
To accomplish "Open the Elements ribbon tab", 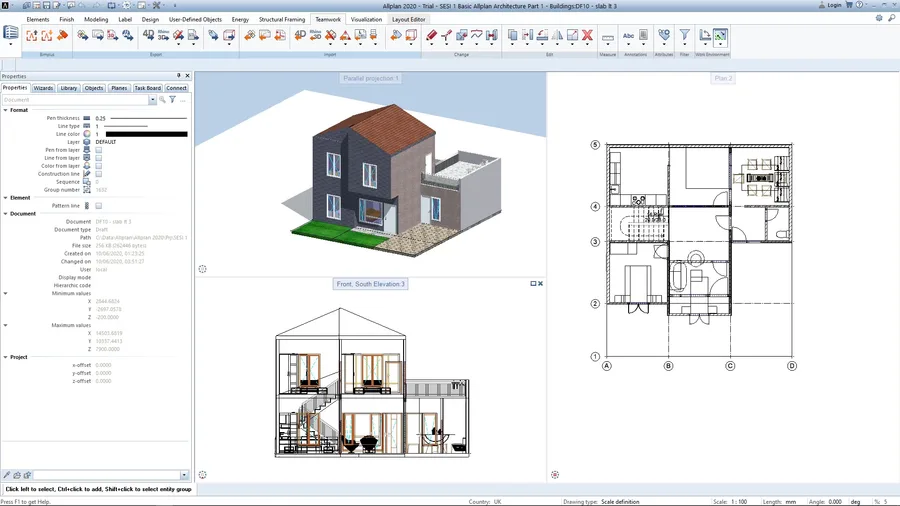I will [x=38, y=20].
